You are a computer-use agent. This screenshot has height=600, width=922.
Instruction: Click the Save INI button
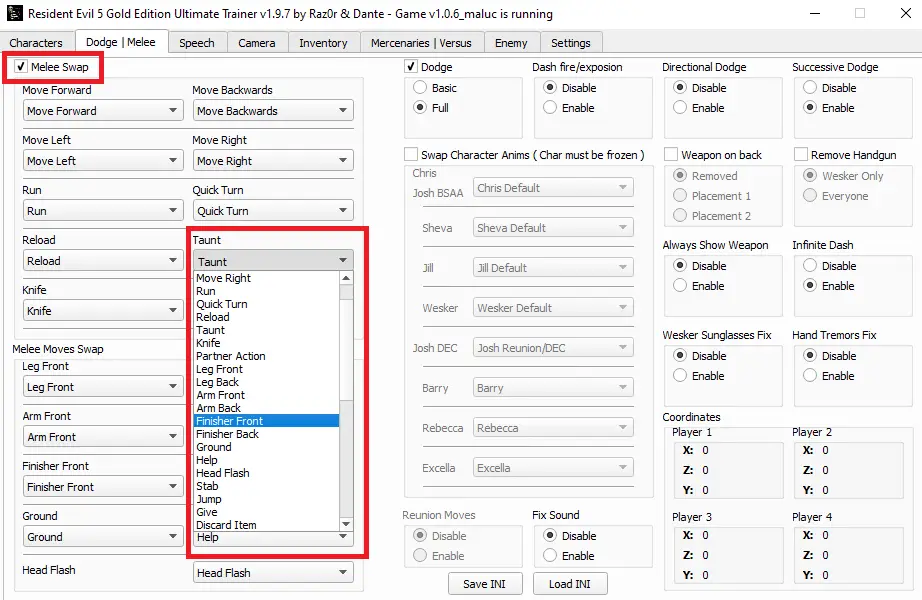pyautogui.click(x=484, y=584)
